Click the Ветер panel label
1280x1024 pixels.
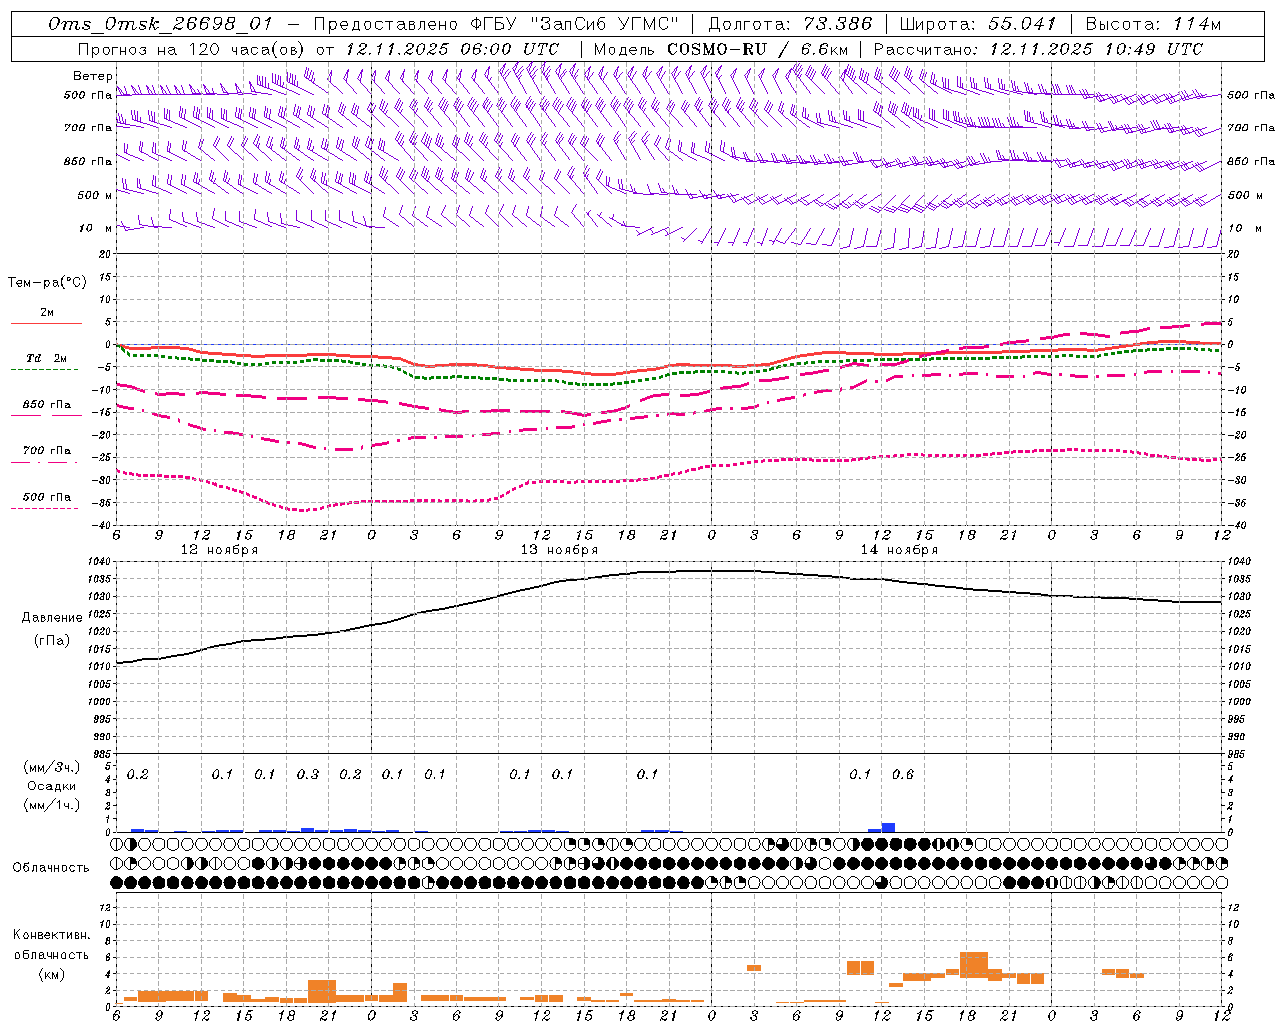(x=92, y=76)
